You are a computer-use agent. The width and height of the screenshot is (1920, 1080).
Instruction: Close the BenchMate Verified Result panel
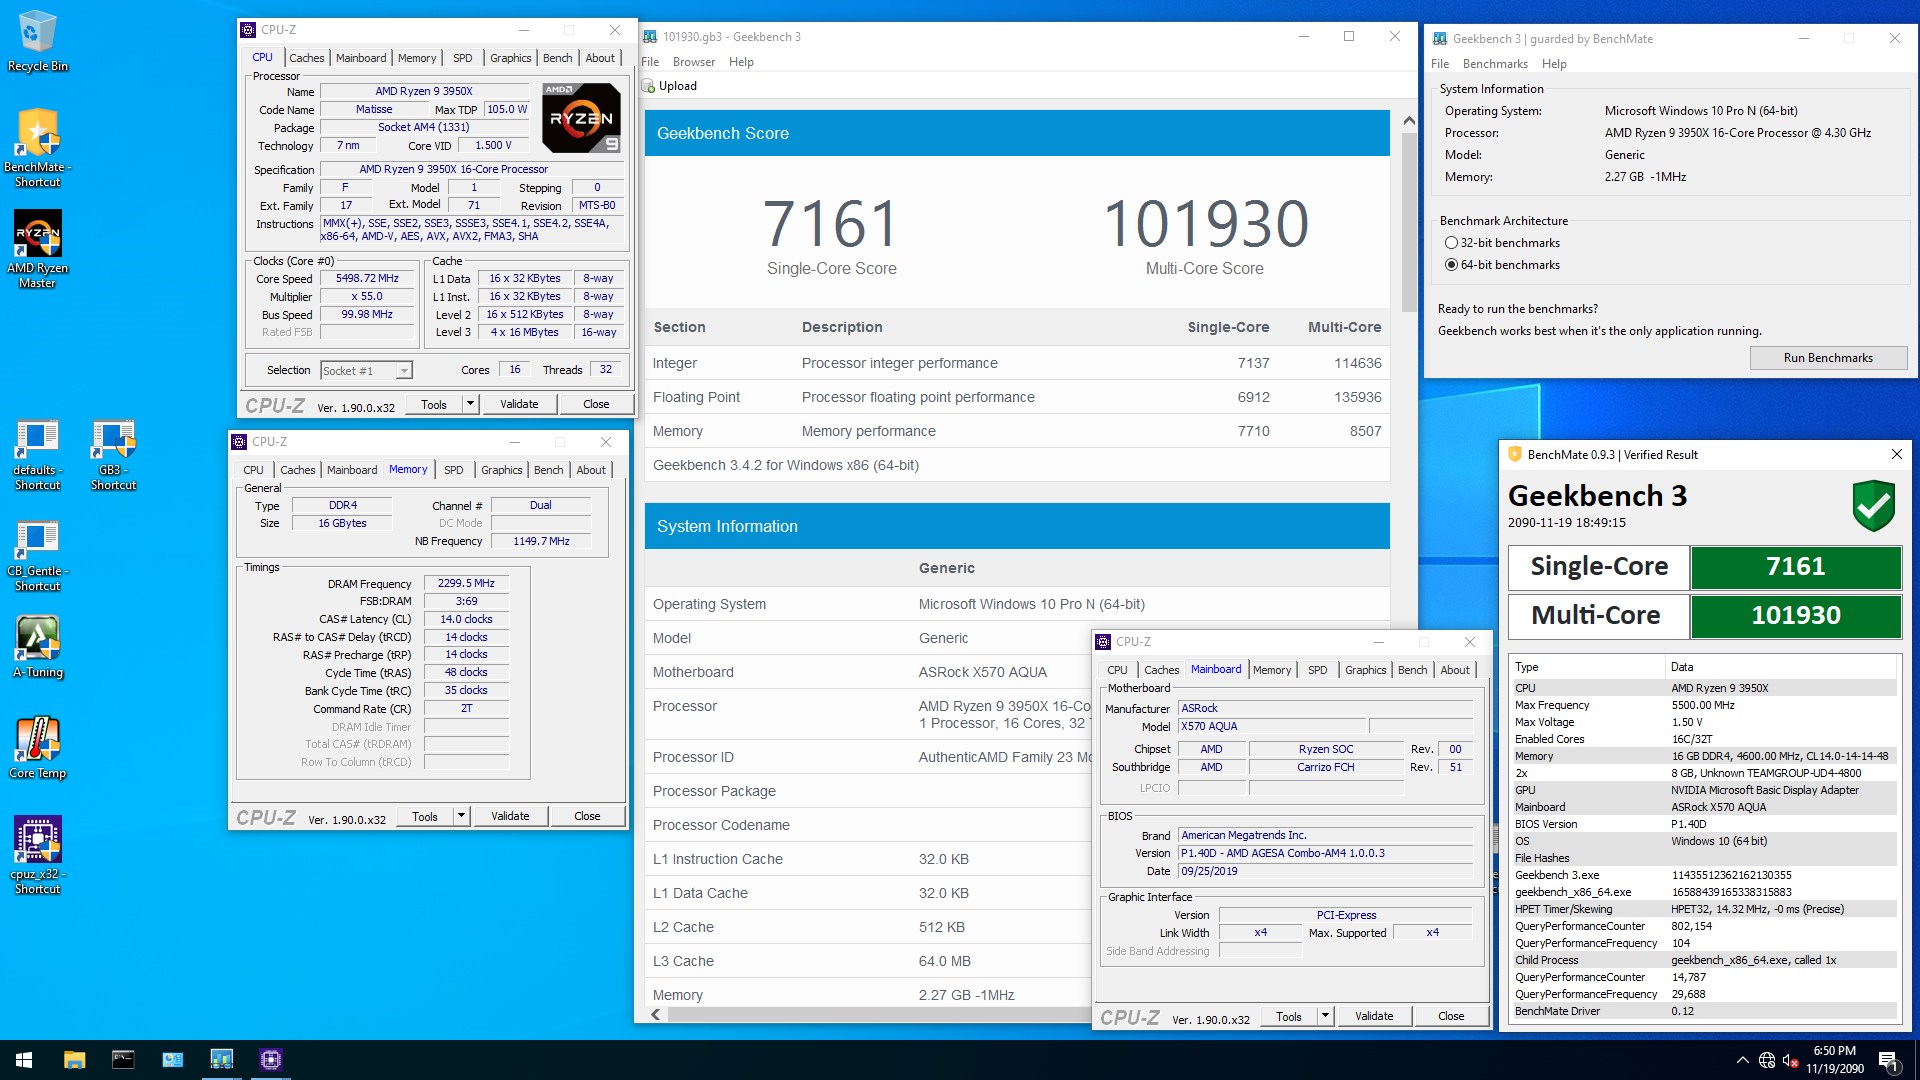click(1897, 455)
